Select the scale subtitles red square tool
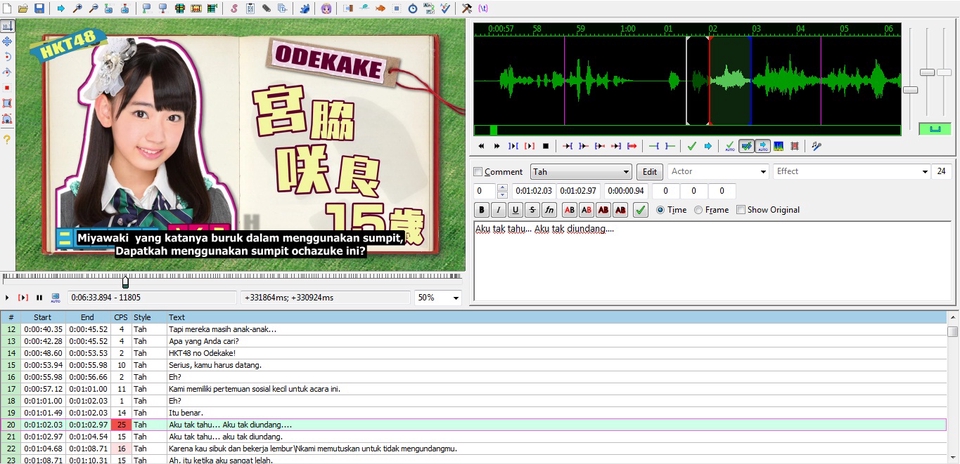 click(x=7, y=88)
